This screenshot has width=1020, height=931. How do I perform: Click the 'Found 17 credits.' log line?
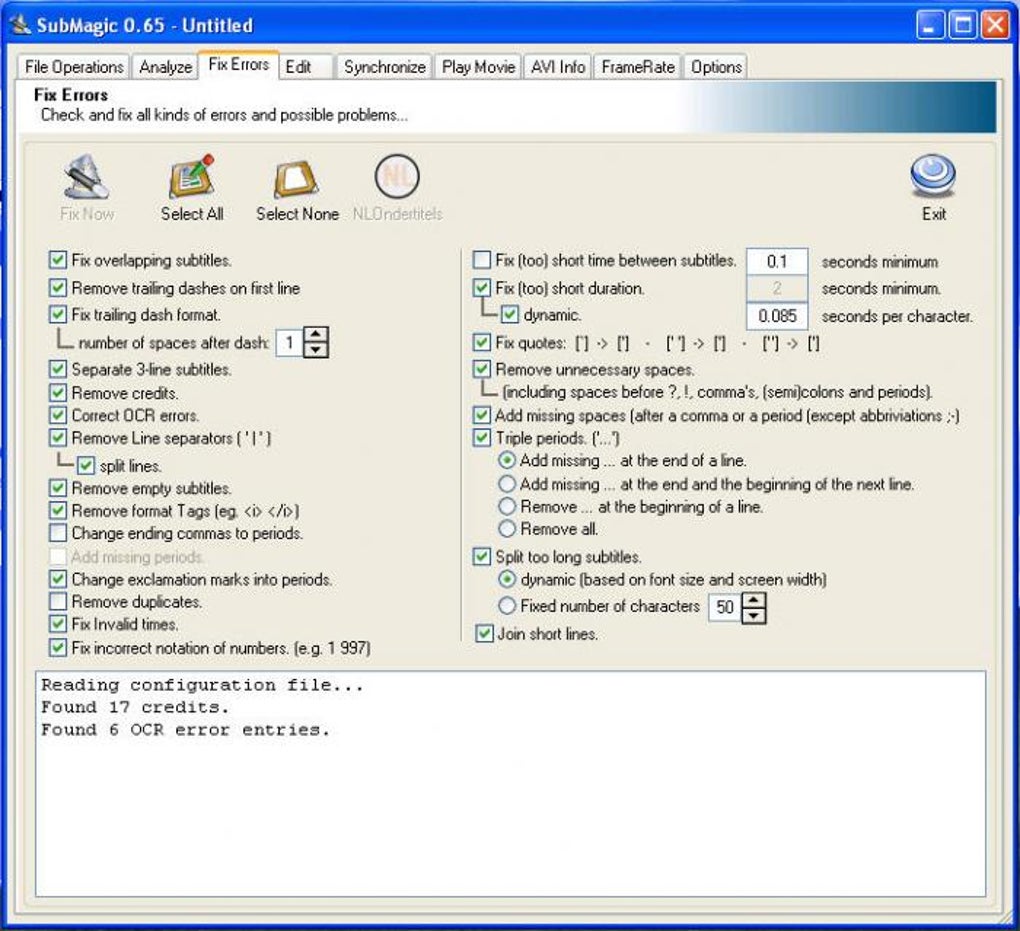(x=135, y=707)
